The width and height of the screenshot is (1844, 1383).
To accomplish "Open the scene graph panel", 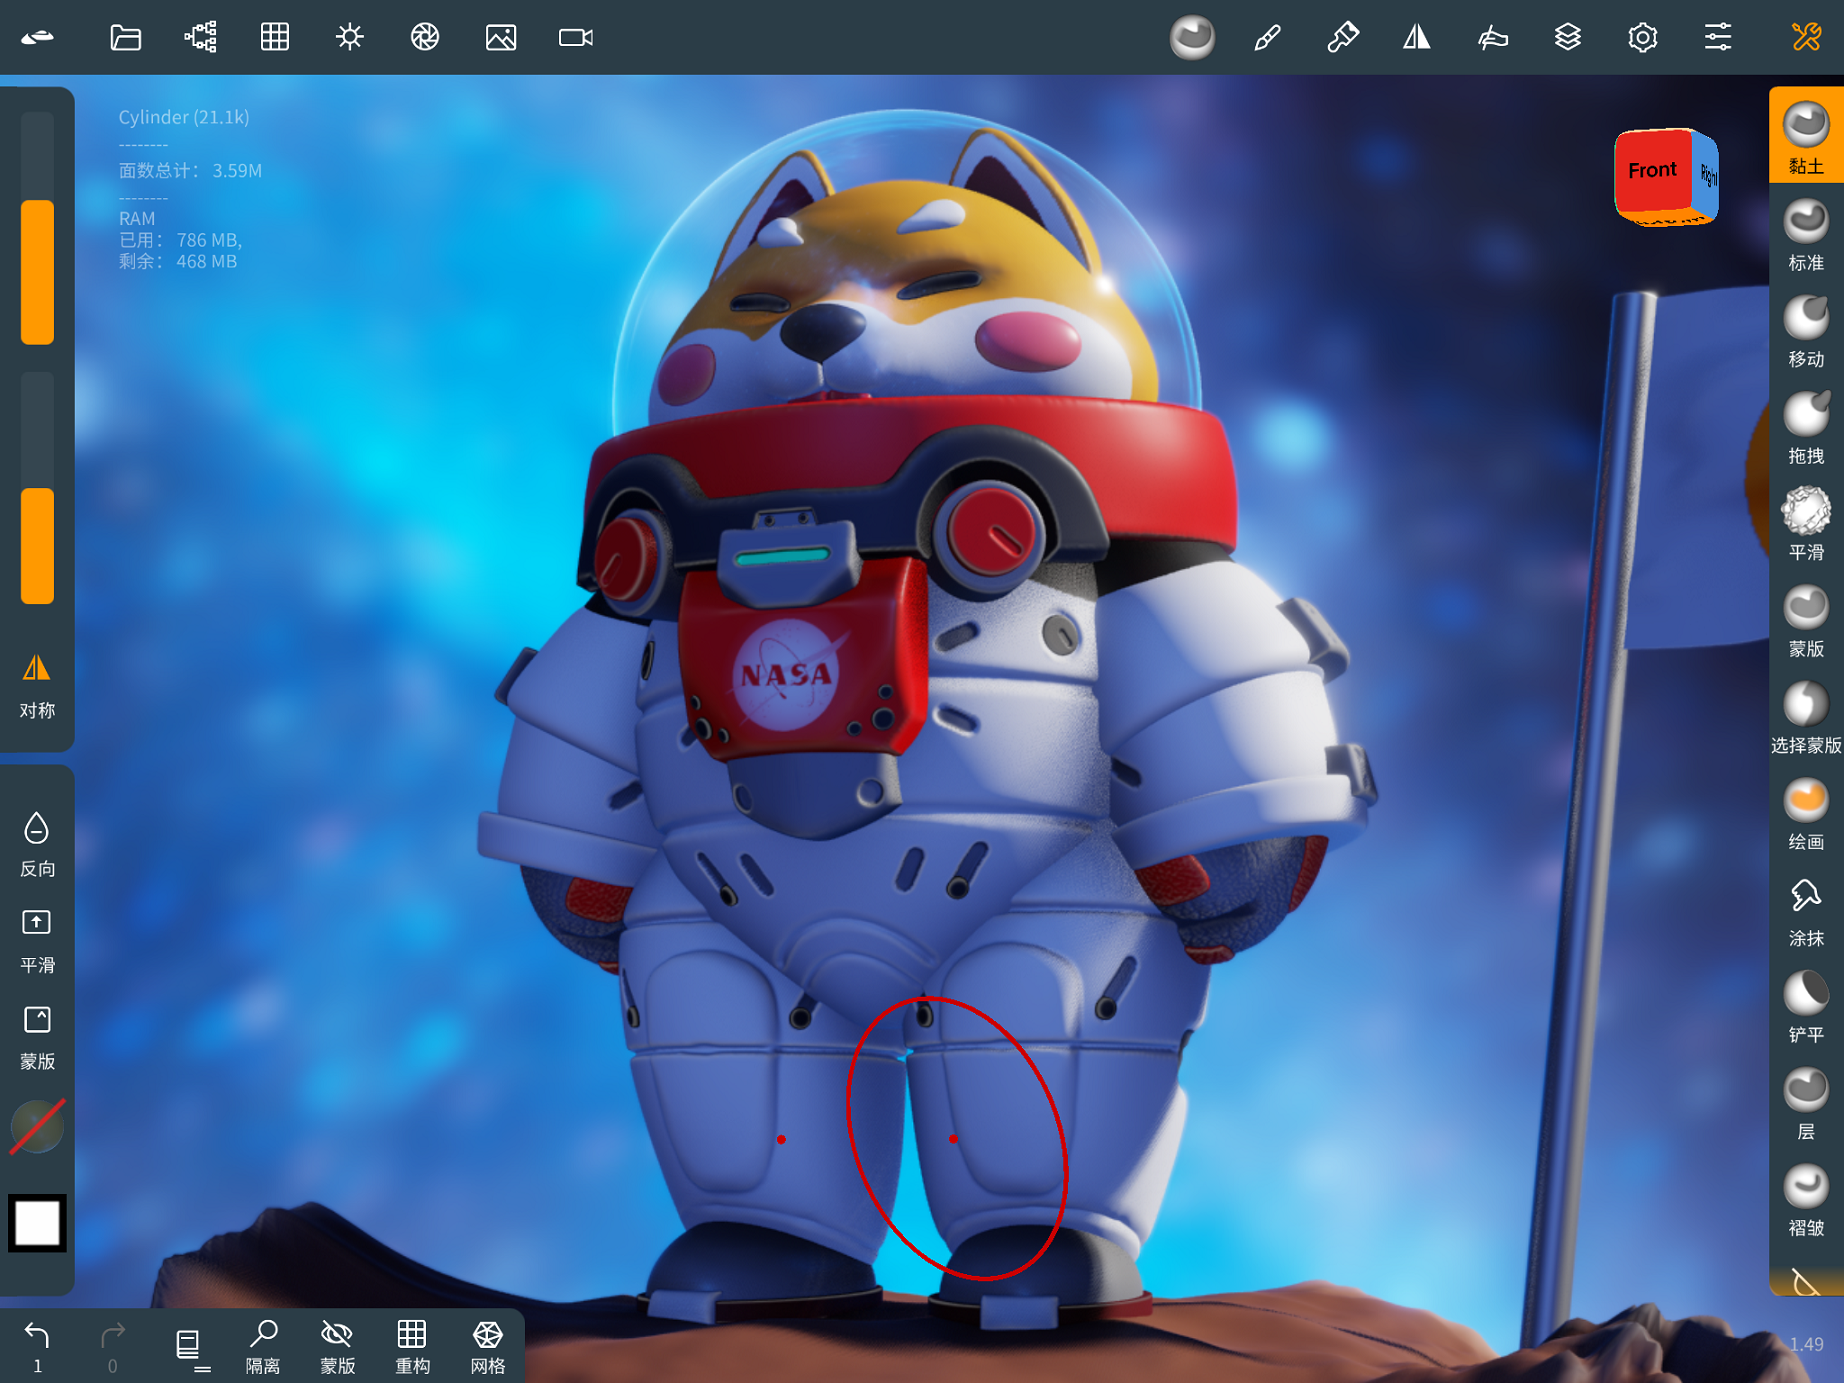I will pos(199,37).
